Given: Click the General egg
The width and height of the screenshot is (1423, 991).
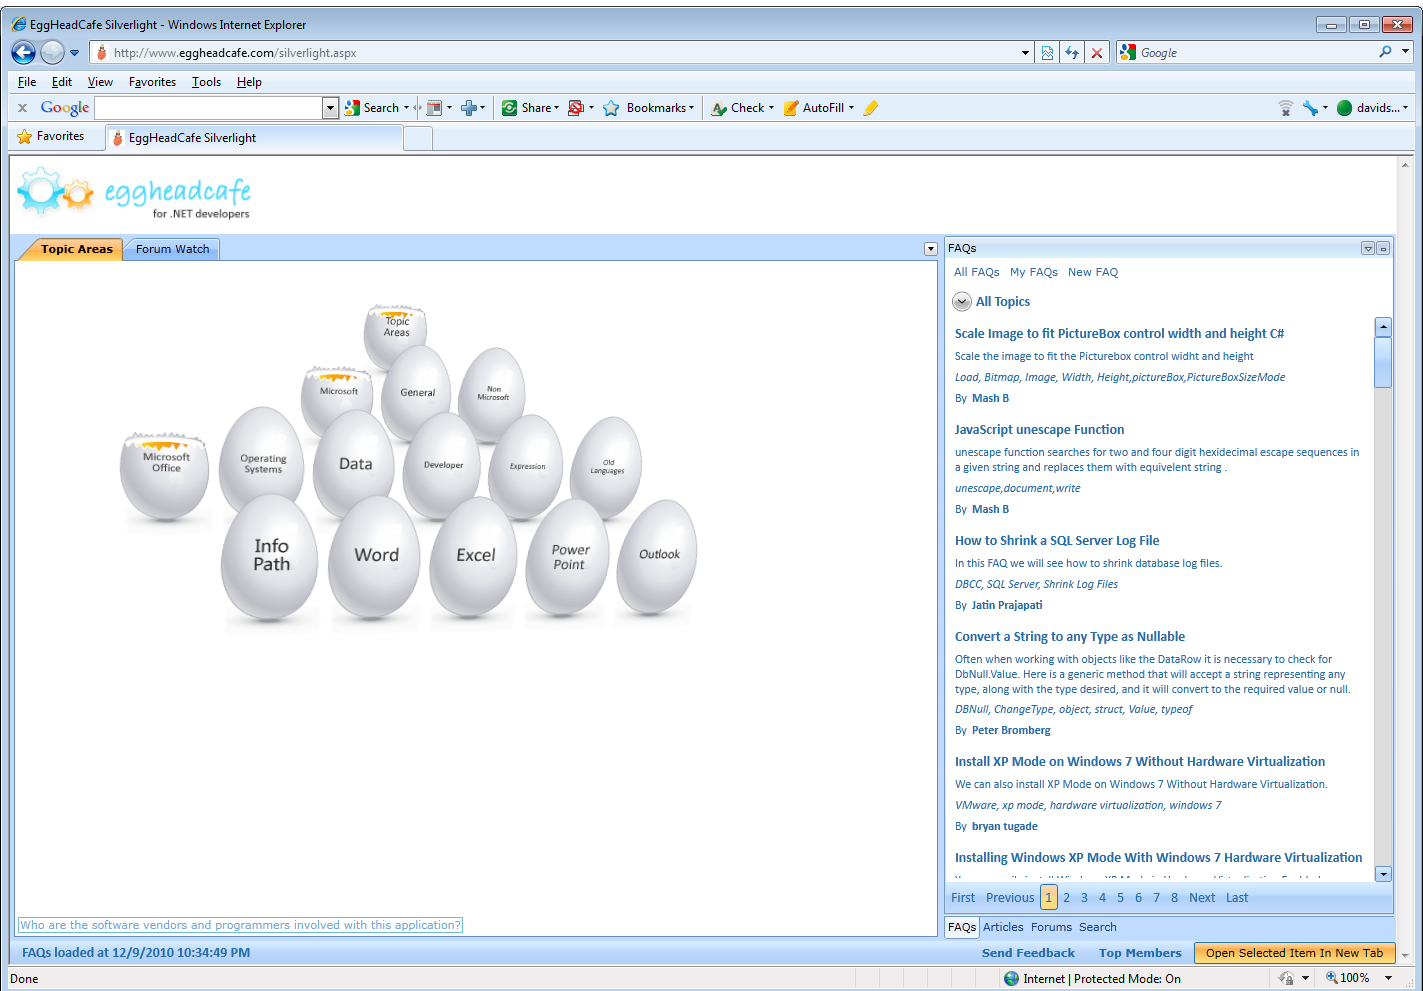Looking at the screenshot, I should pos(417,392).
